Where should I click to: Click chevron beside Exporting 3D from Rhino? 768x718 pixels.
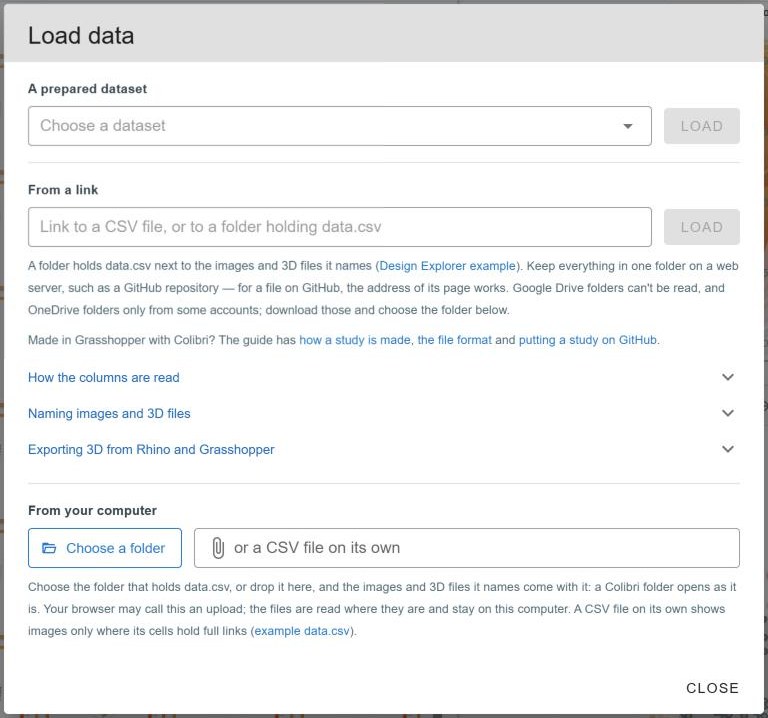click(728, 449)
